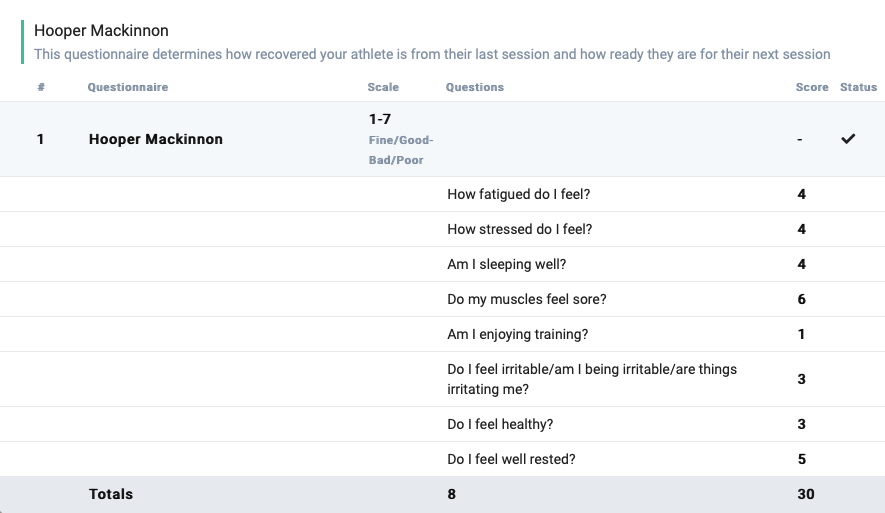
Task: Click 'Do my muscles feel sore?' question
Action: pyautogui.click(x=527, y=299)
